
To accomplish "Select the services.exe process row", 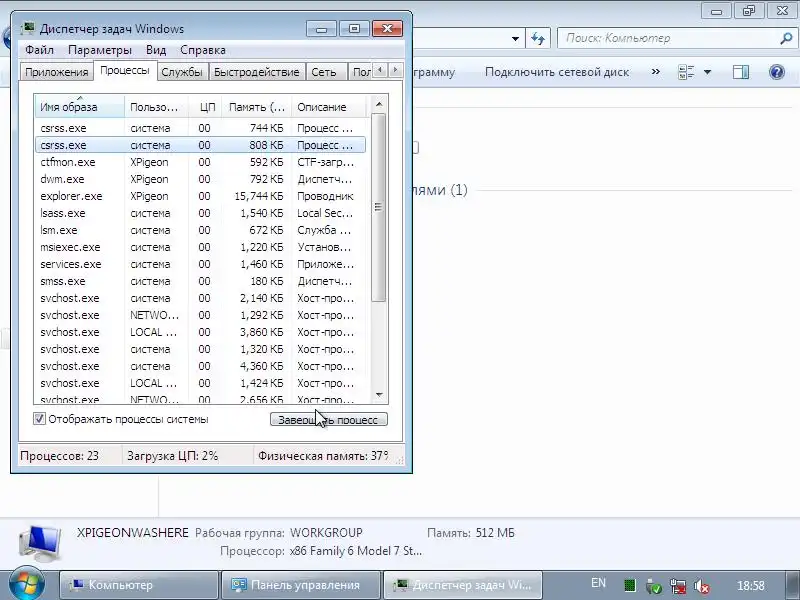I will point(200,264).
